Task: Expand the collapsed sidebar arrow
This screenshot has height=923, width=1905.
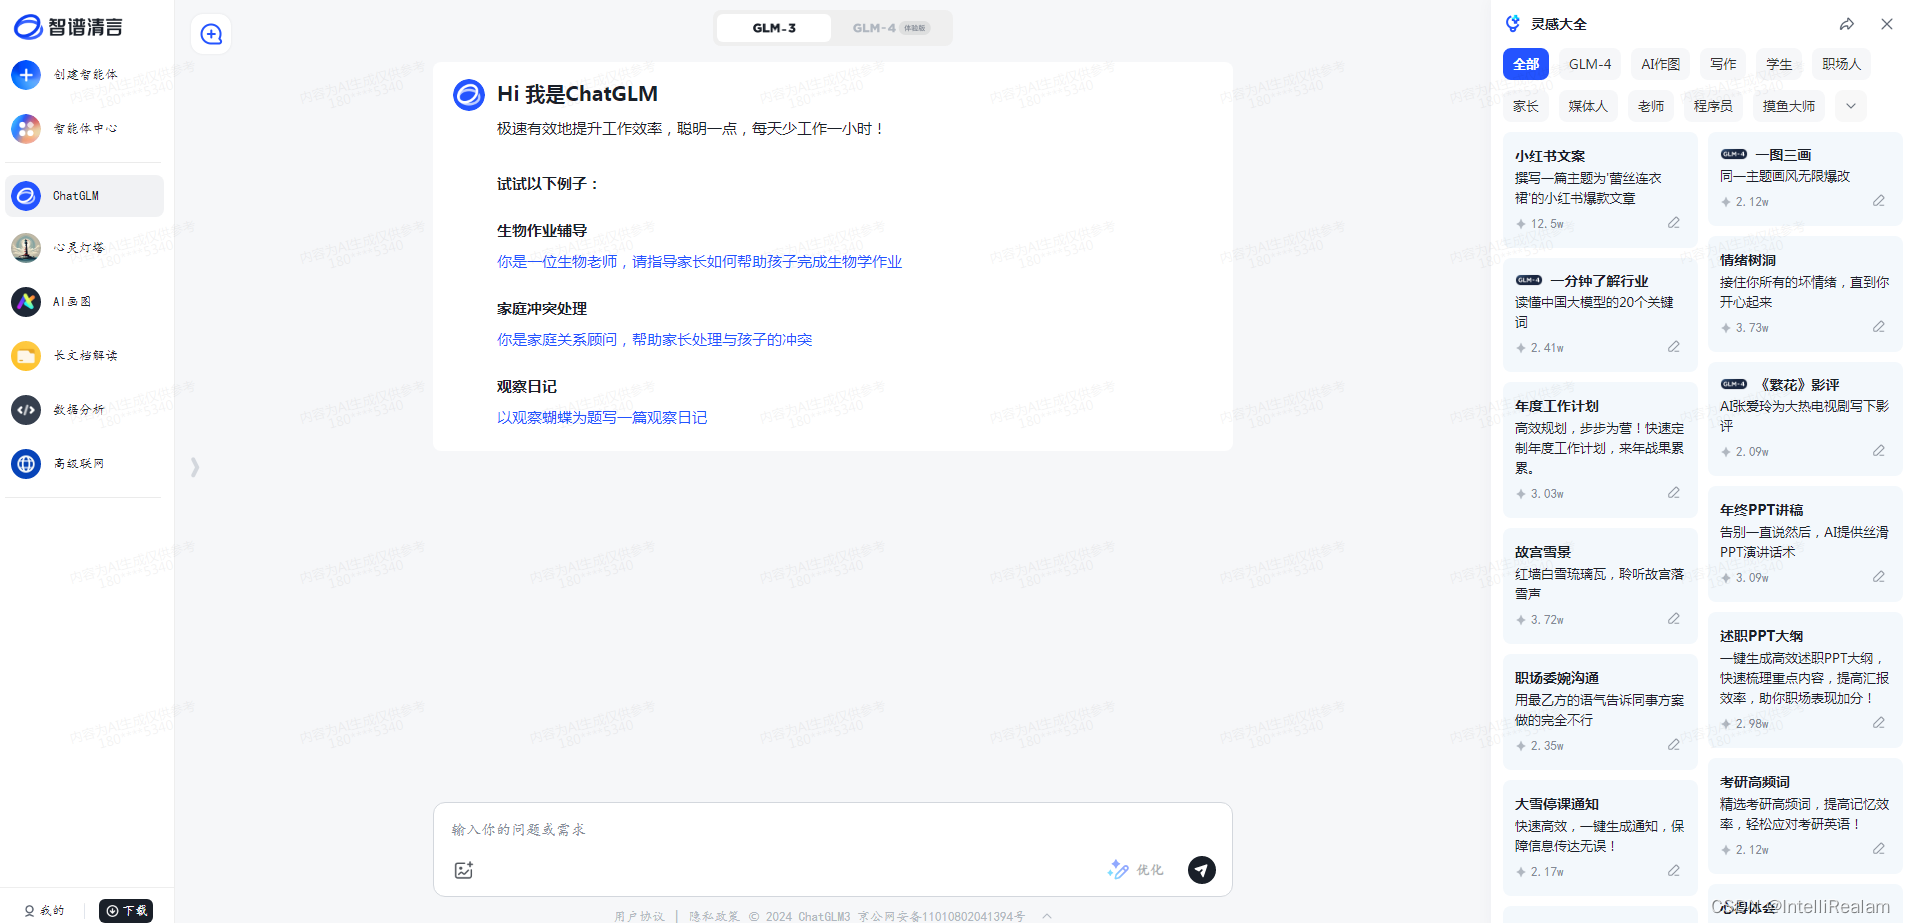Action: click(195, 467)
